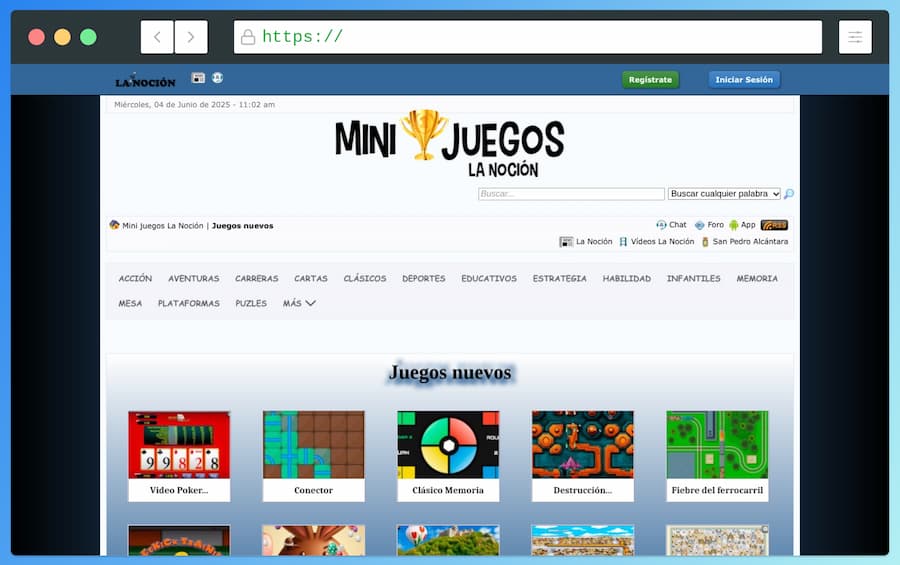Viewport: 900px width, 565px height.
Task: Click the Iniciar Sesión button
Action: tap(744, 80)
